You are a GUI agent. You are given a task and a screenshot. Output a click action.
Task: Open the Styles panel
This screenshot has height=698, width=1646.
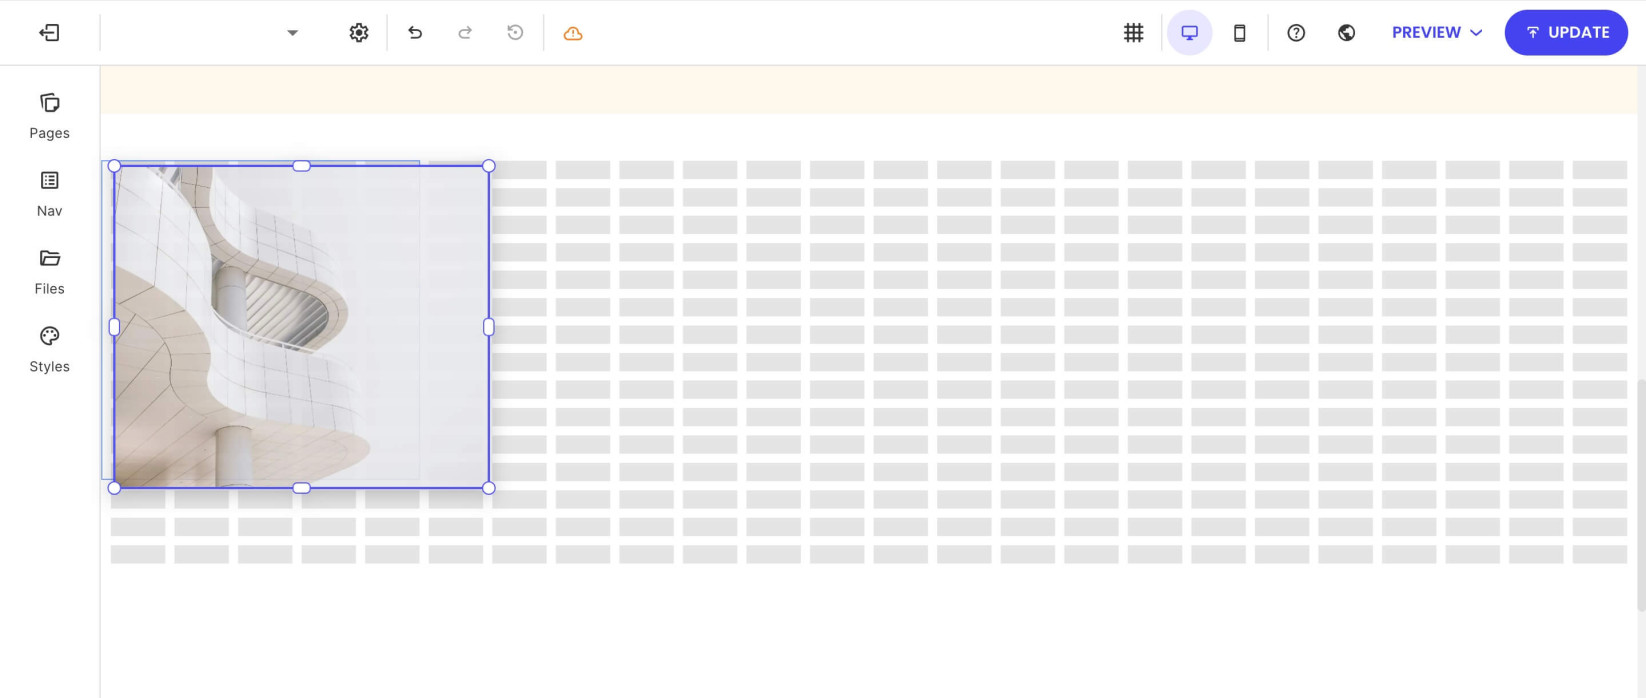click(x=49, y=350)
